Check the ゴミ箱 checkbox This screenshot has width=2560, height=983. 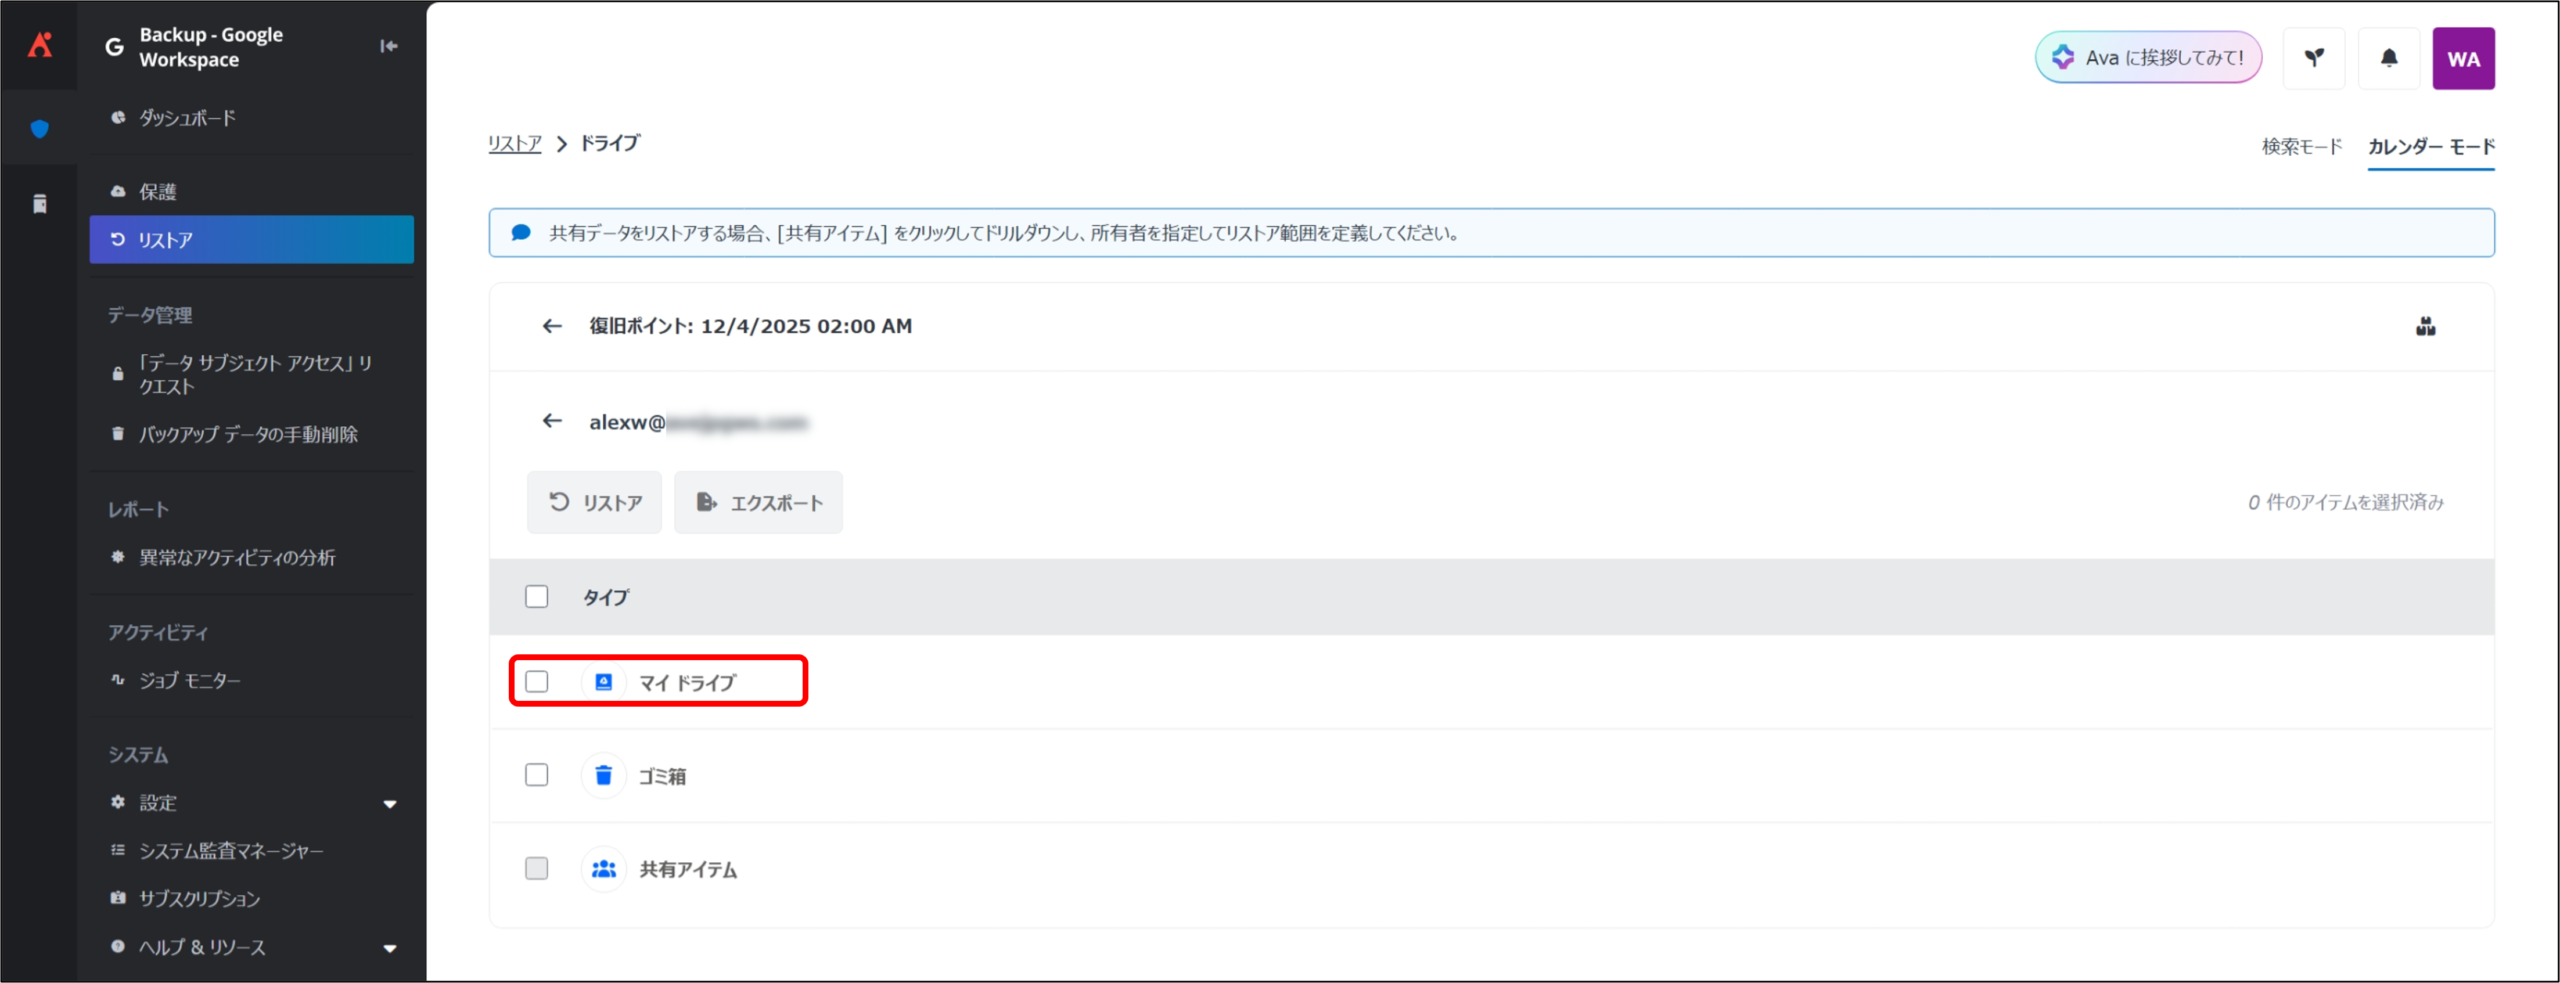tap(537, 775)
